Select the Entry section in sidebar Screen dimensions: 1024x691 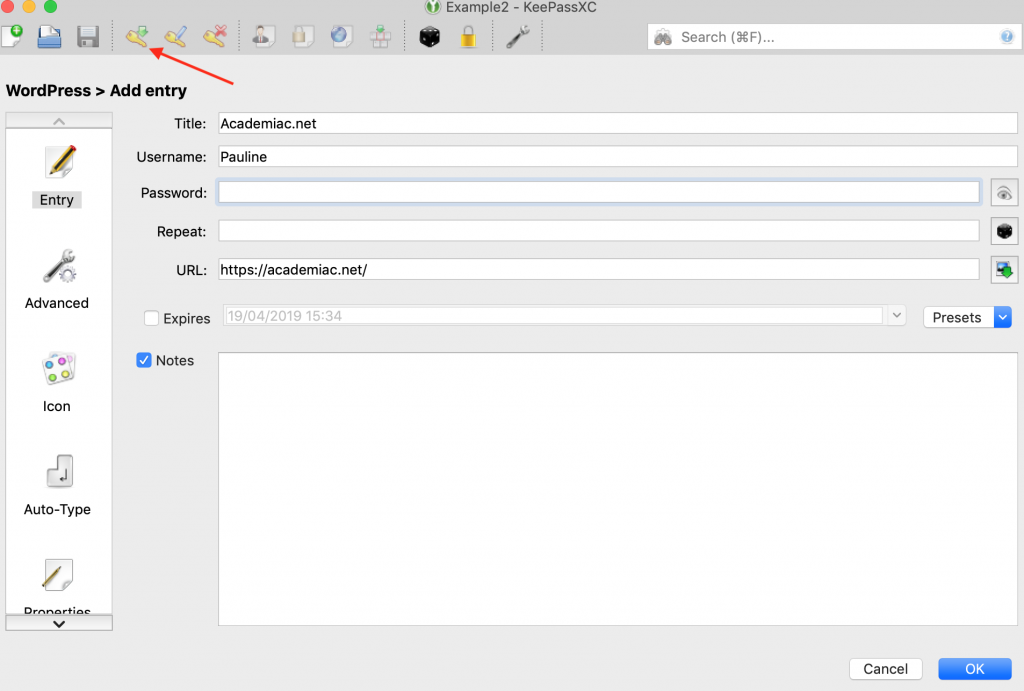(57, 176)
